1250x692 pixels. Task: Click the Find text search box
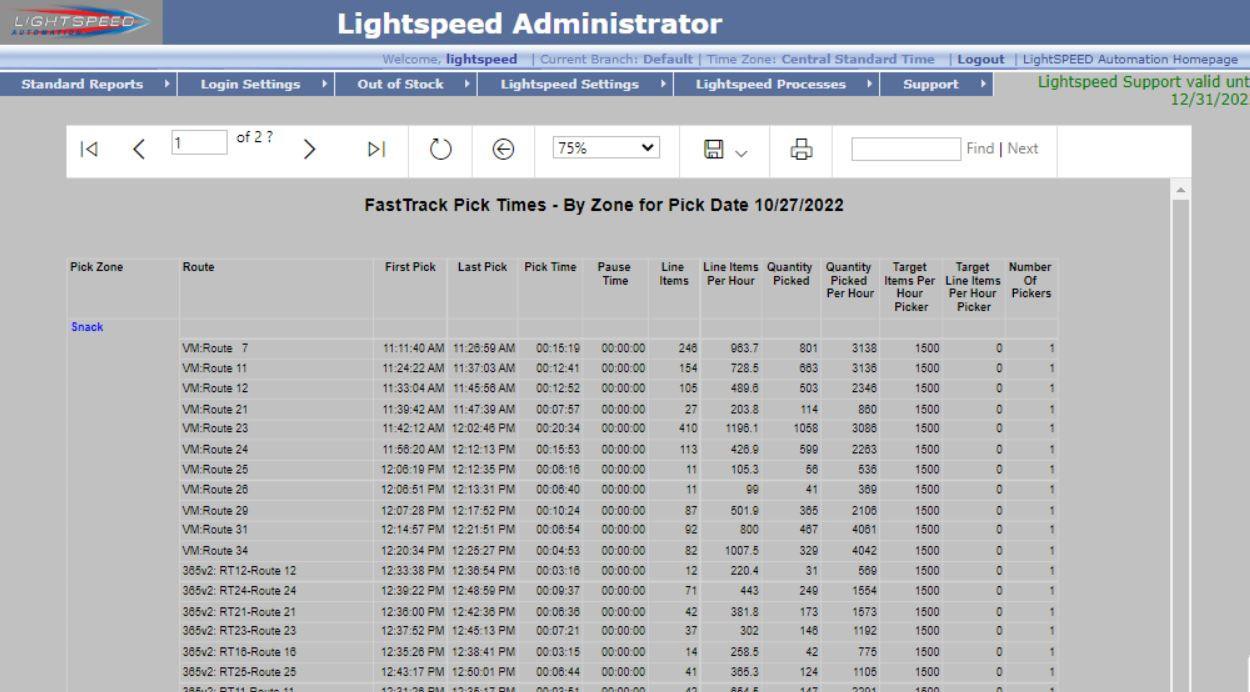[906, 149]
